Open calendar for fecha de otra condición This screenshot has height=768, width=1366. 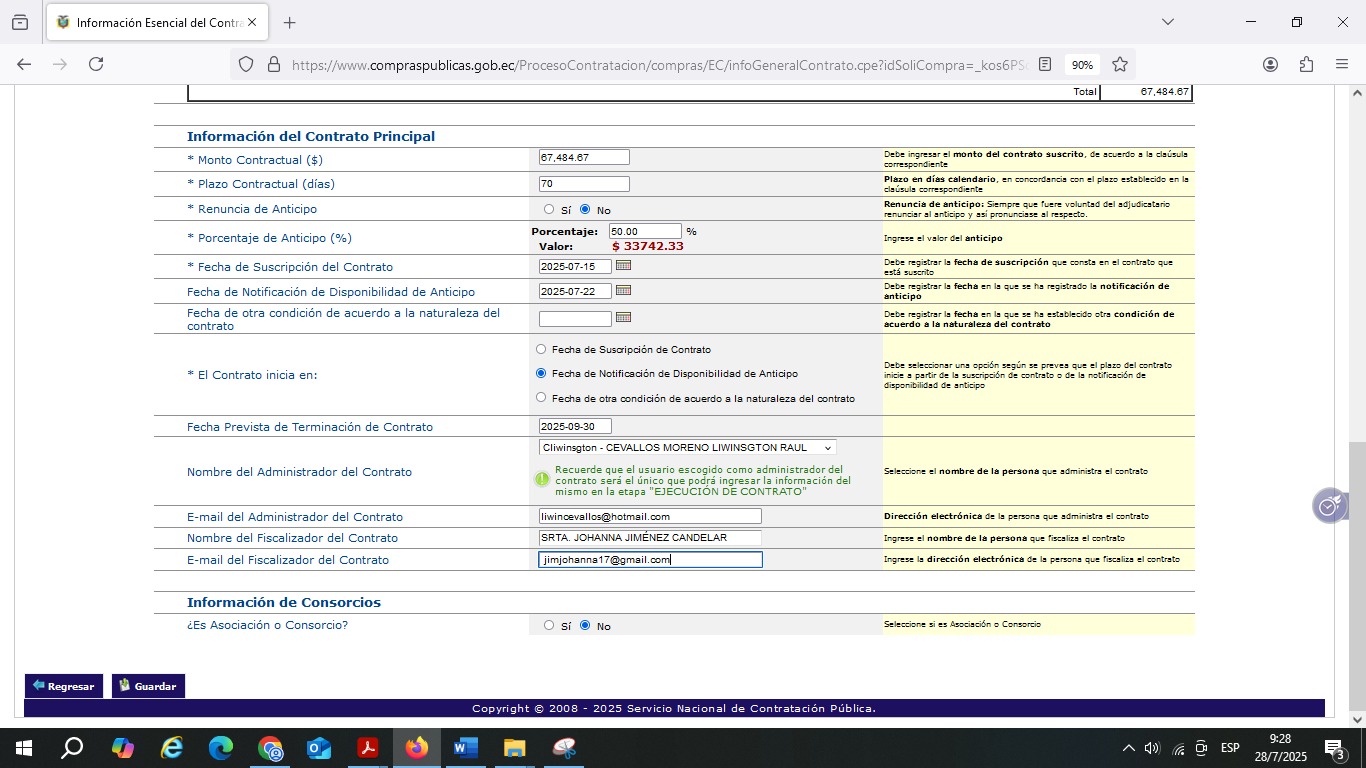623,318
